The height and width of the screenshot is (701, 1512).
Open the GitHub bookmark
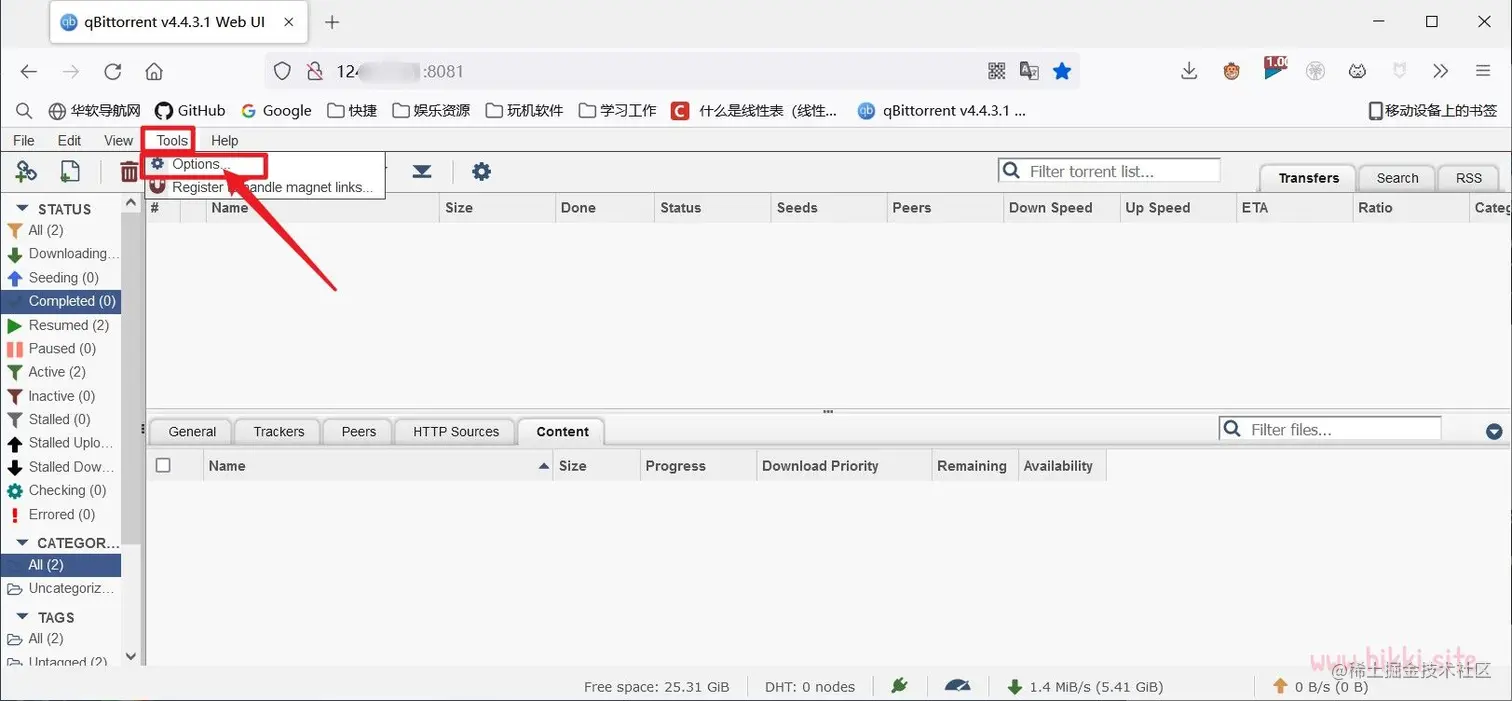[x=190, y=110]
